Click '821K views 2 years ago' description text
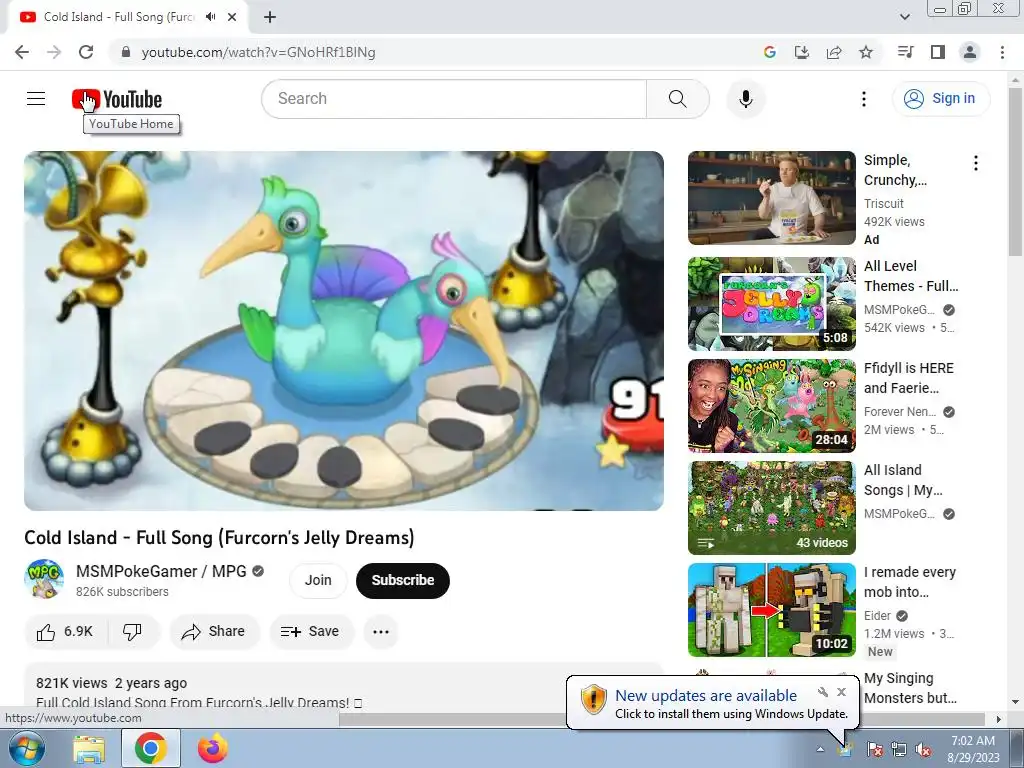This screenshot has width=1024, height=768. [111, 683]
